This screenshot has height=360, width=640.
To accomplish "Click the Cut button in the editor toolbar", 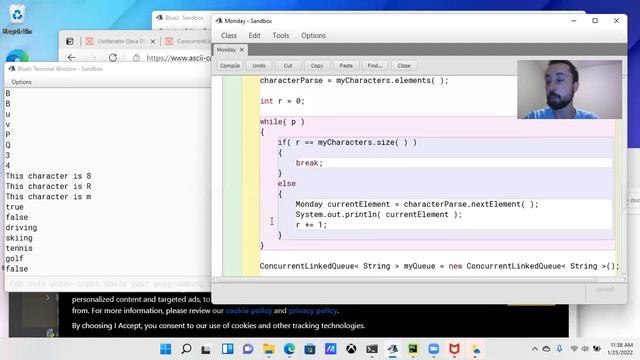I will tap(288, 66).
